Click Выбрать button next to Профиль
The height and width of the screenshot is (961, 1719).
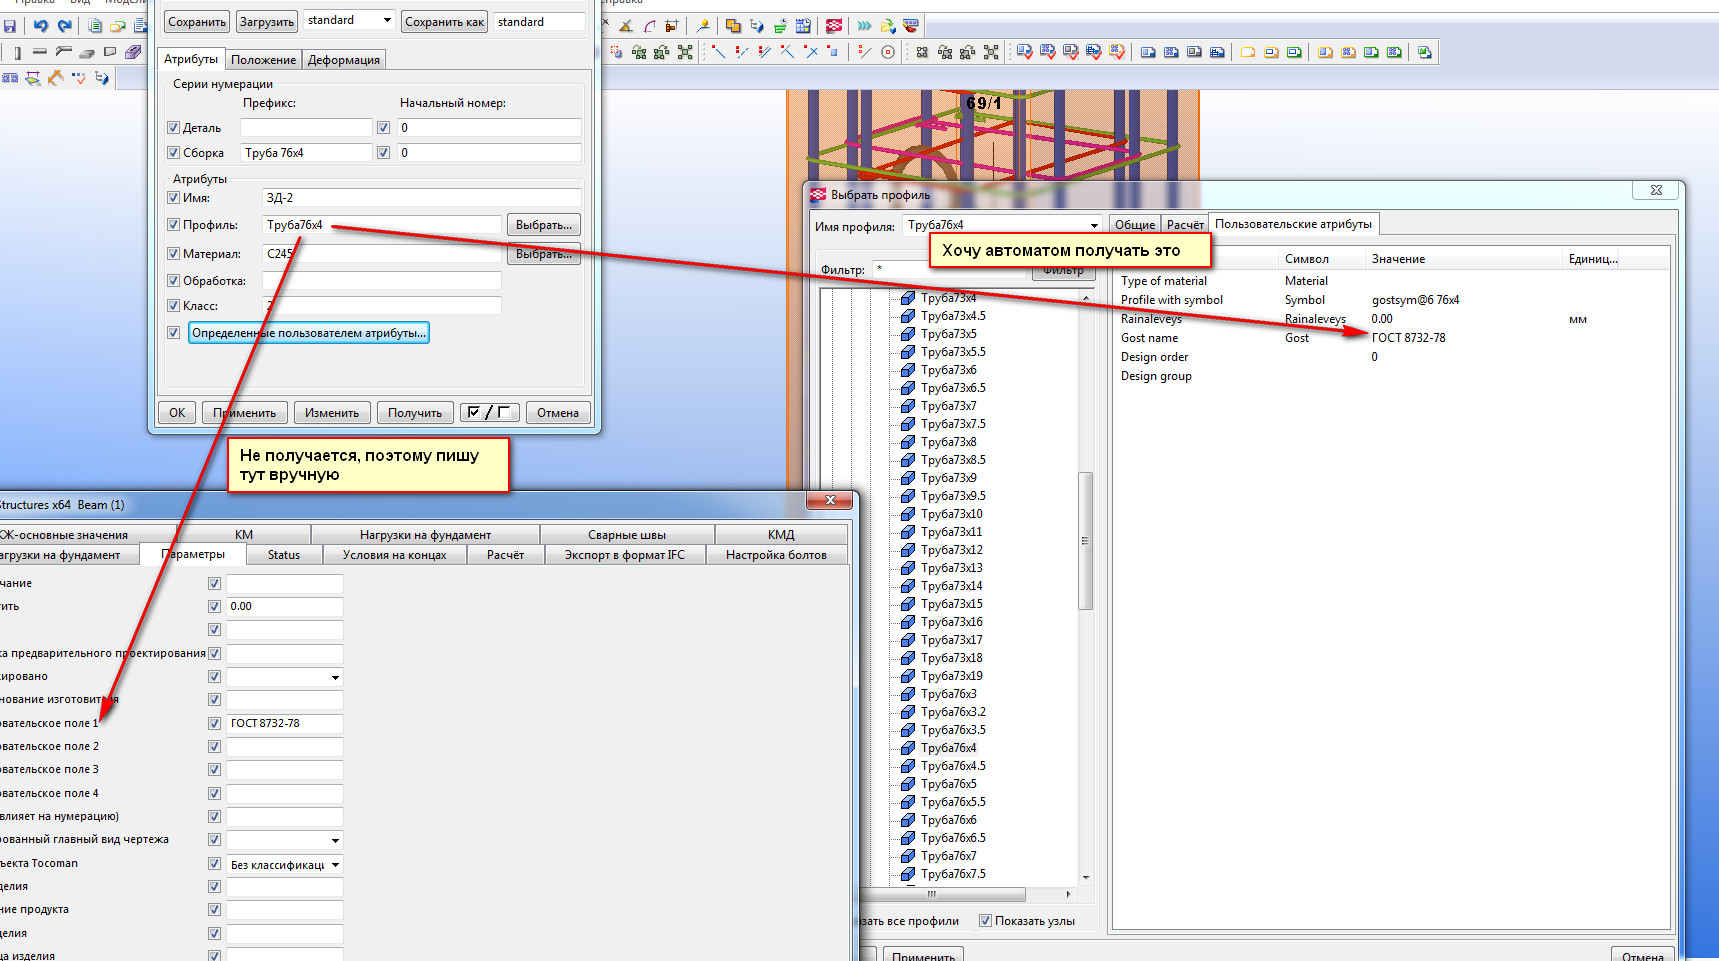point(543,225)
